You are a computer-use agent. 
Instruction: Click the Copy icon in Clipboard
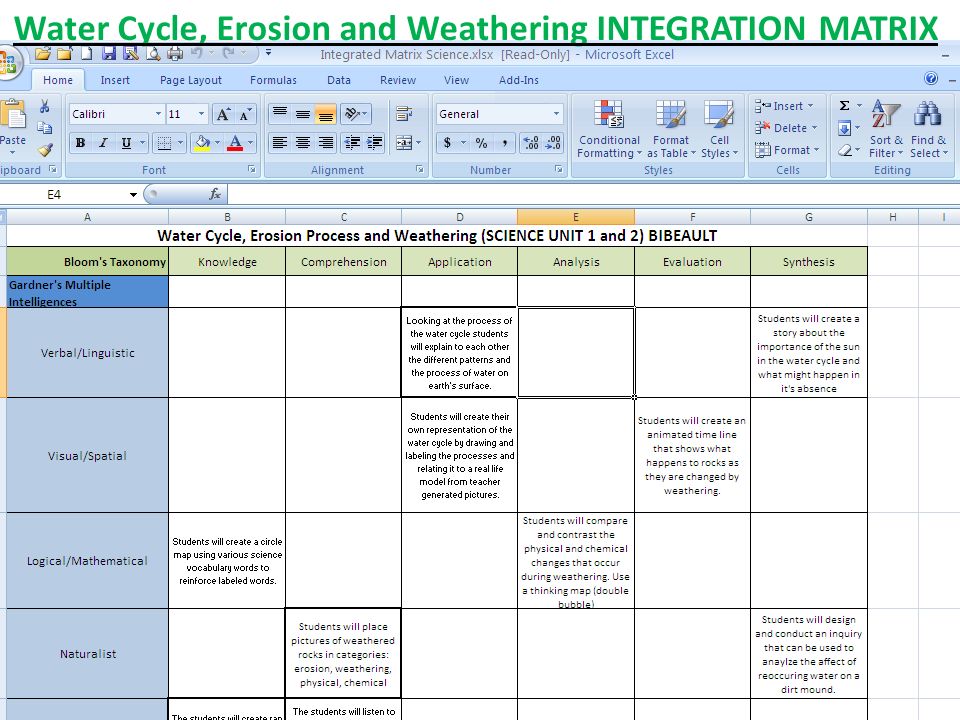pos(44,128)
